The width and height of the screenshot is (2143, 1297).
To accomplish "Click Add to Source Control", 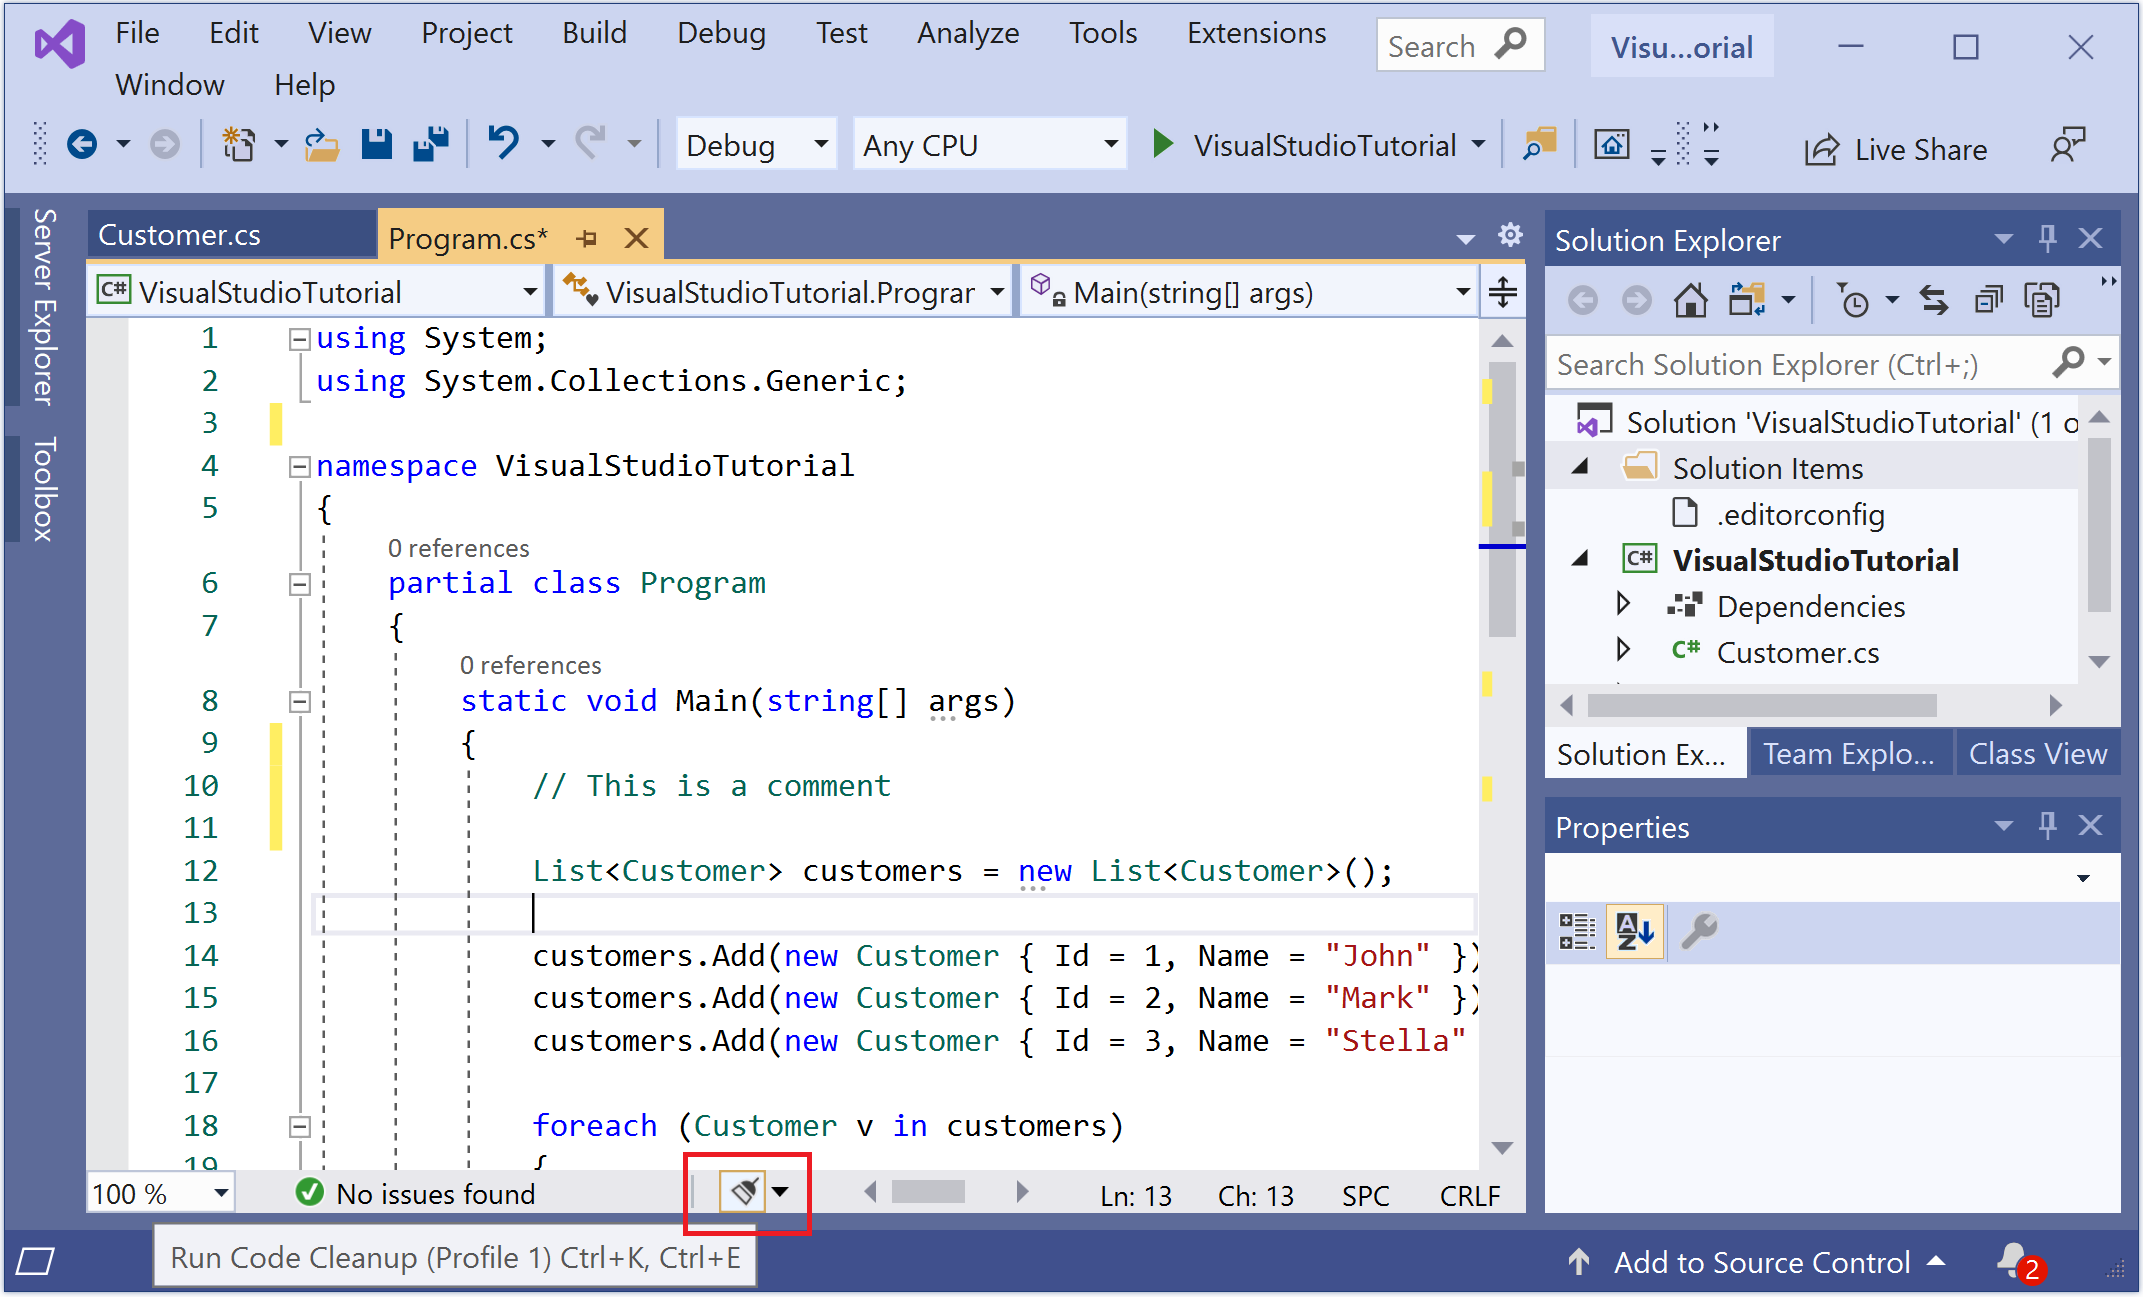I will (1761, 1262).
